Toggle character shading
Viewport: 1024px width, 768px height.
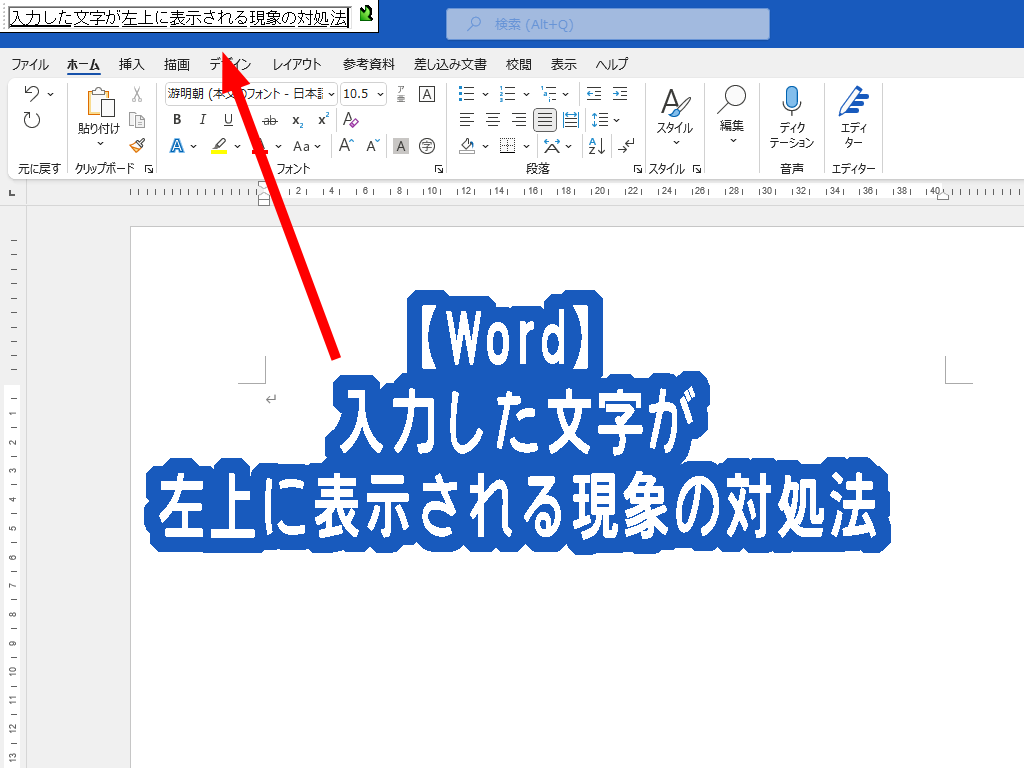tap(401, 146)
